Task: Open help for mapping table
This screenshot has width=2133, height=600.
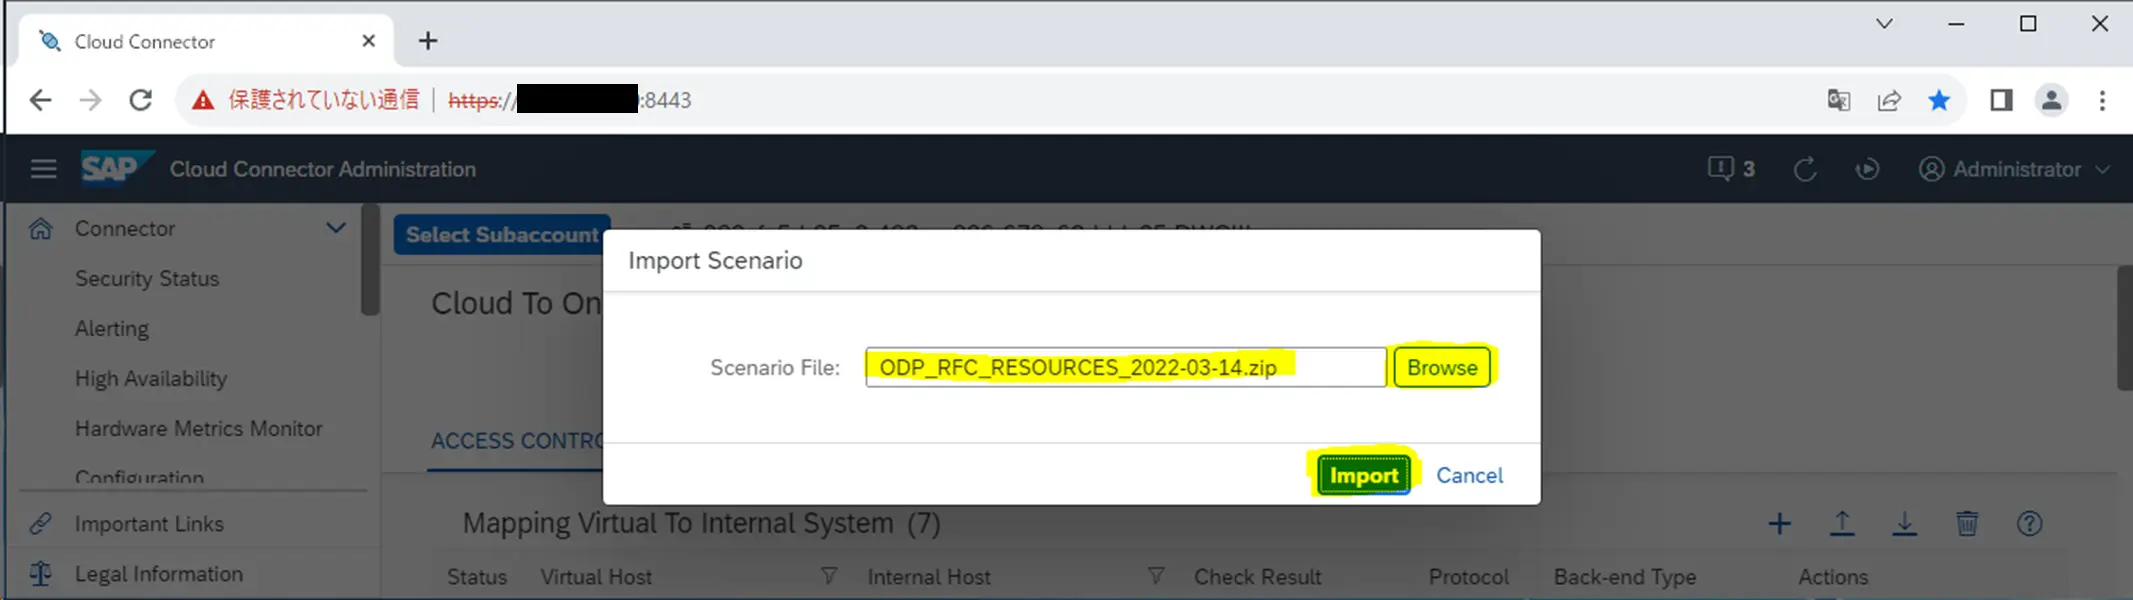Action: tap(2029, 523)
